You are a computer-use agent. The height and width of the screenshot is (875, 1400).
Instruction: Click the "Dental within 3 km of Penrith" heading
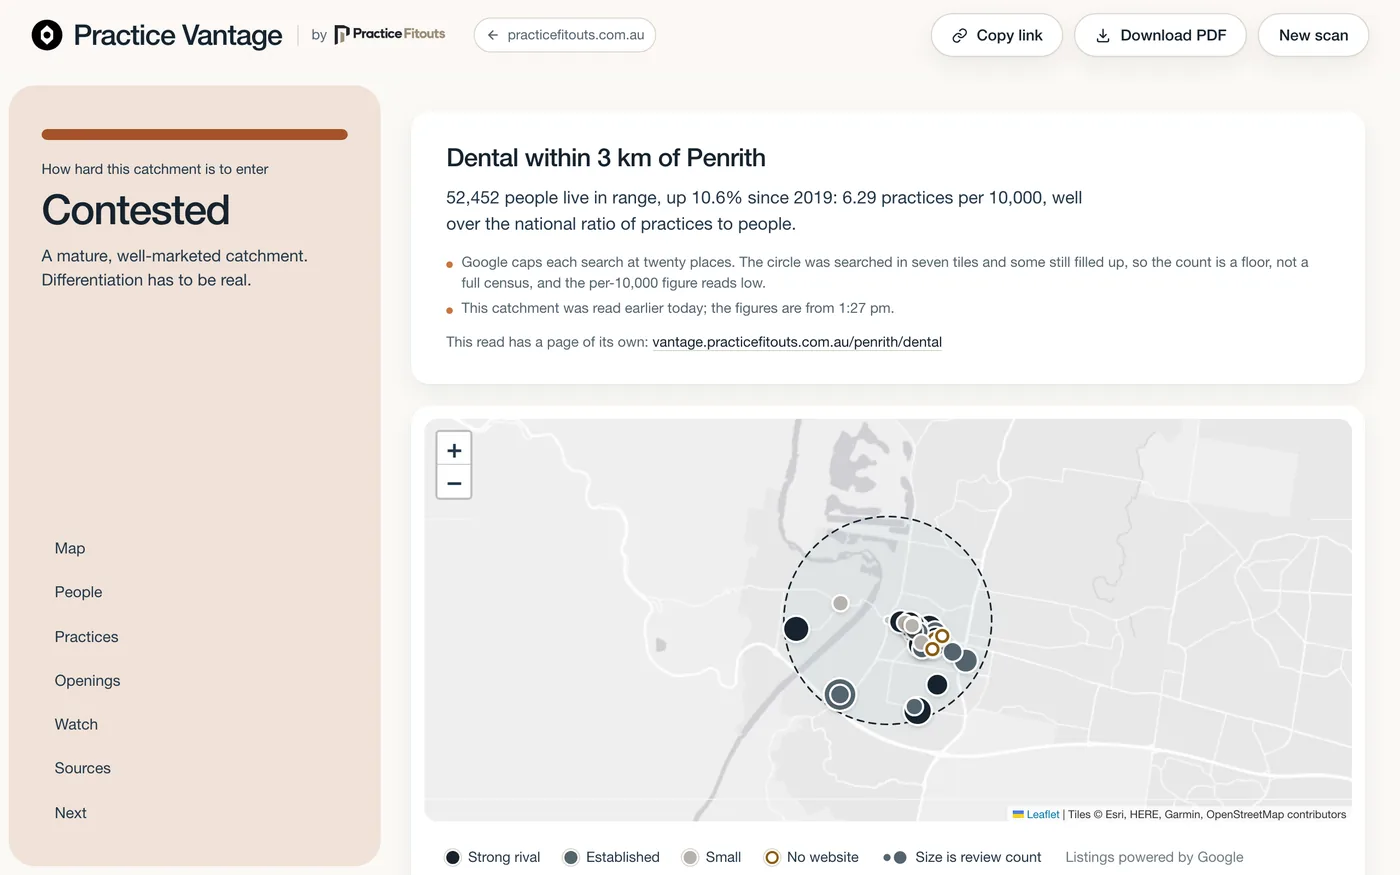coord(606,158)
